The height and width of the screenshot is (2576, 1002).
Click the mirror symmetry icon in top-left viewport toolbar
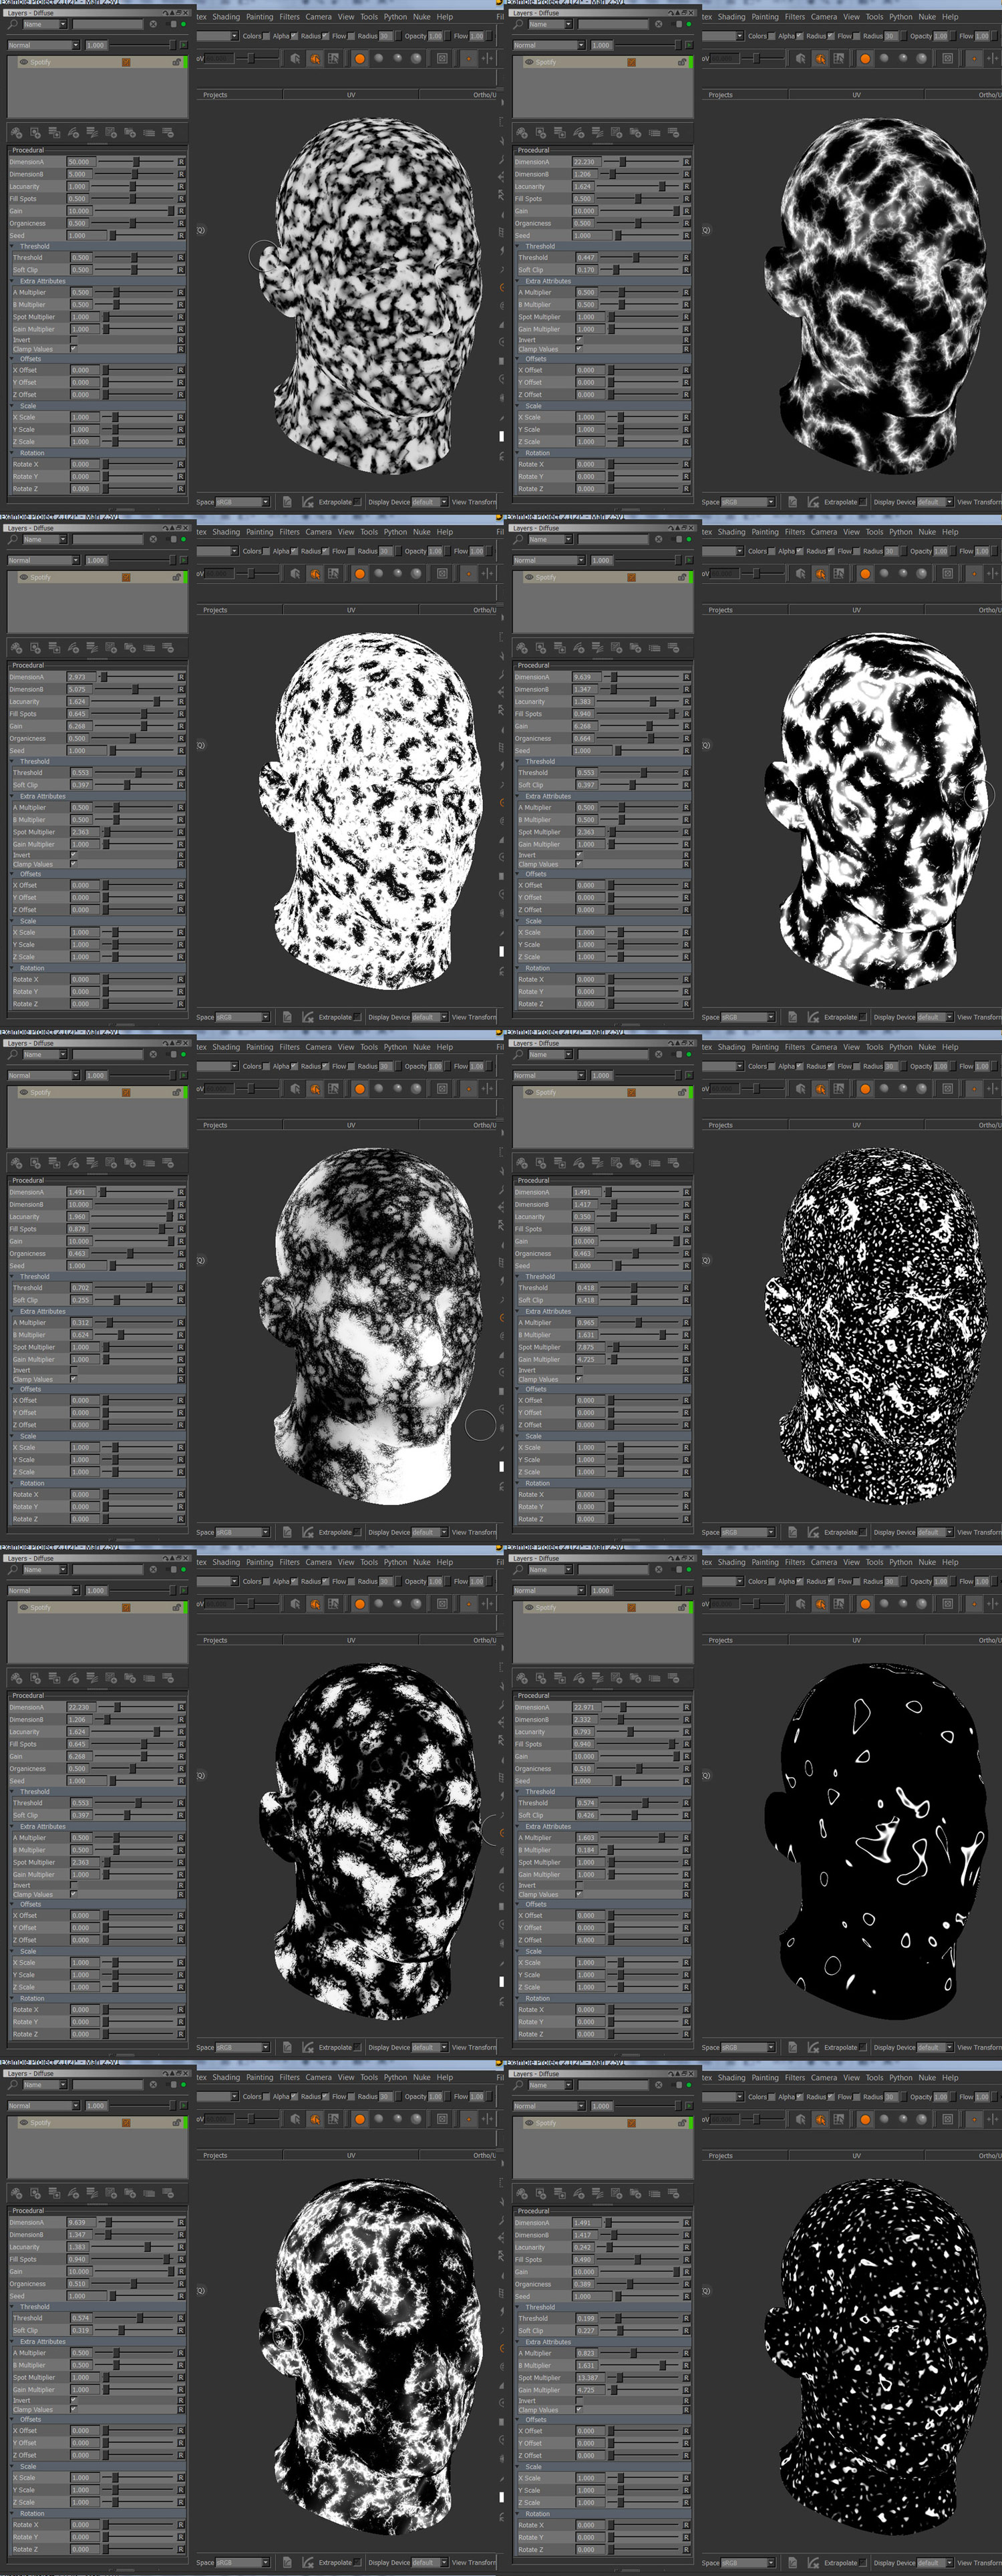pyautogui.click(x=488, y=59)
